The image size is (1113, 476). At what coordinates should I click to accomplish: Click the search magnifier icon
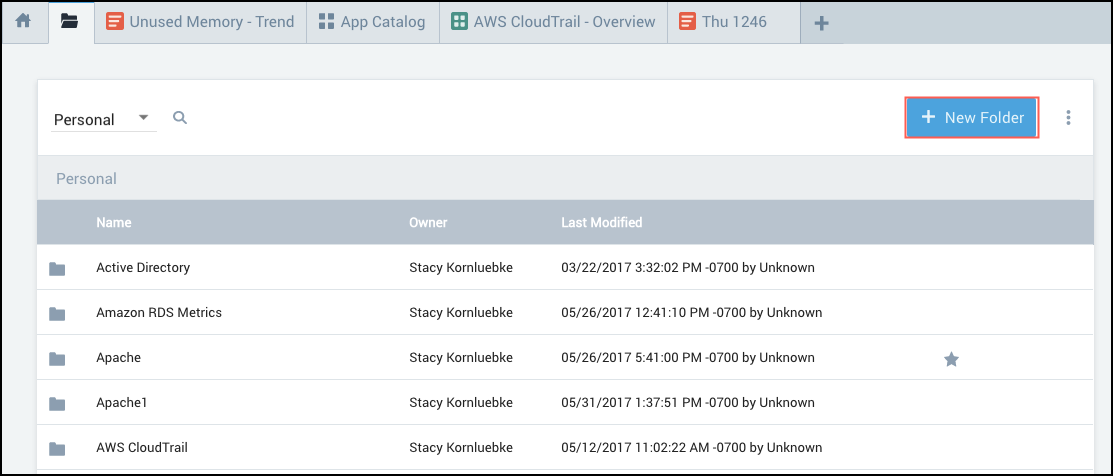pos(180,118)
